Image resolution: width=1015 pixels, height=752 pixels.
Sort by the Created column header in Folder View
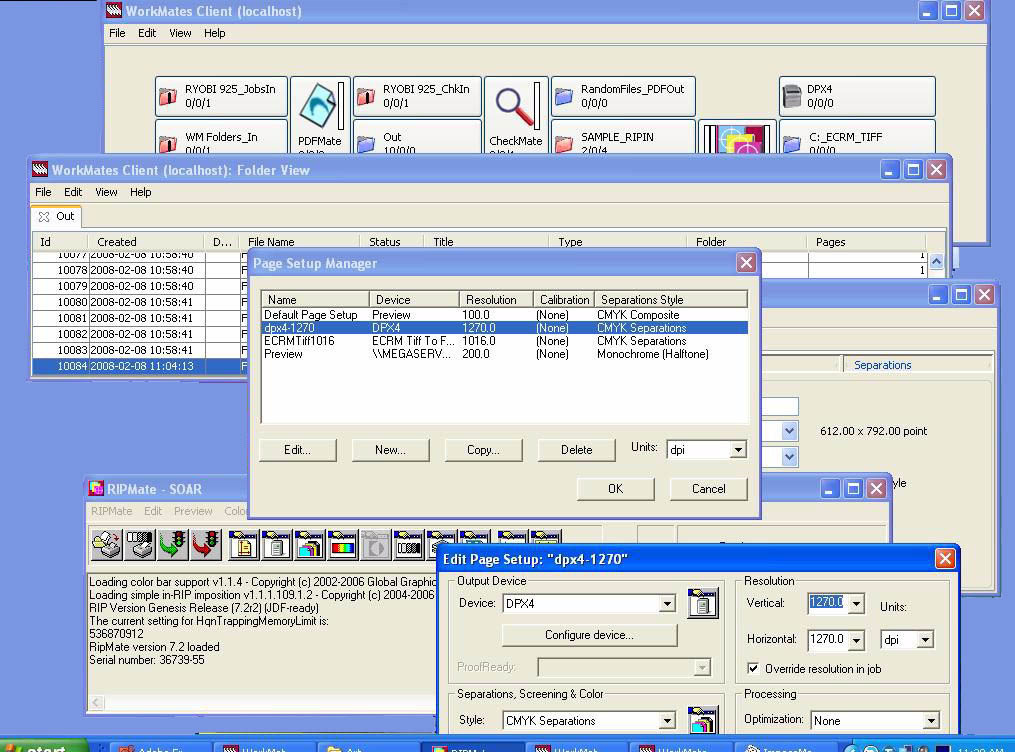(146, 242)
